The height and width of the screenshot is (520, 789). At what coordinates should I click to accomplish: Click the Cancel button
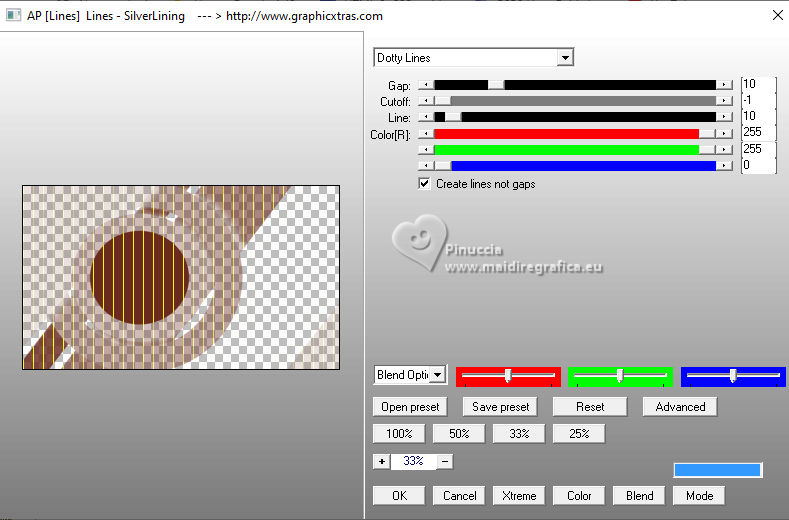click(459, 496)
